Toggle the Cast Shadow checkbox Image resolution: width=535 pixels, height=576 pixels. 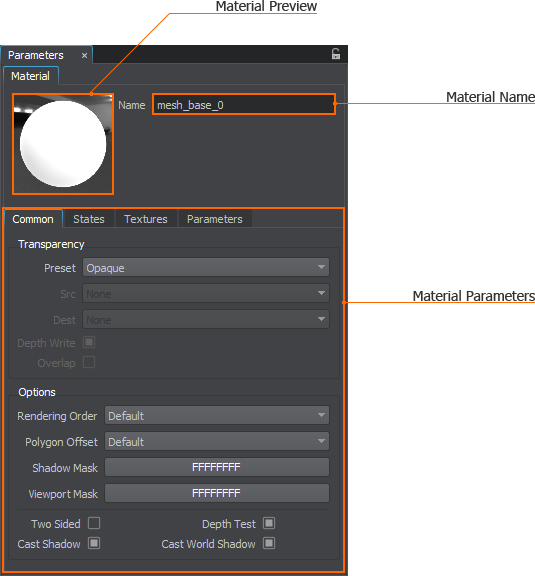click(x=94, y=543)
